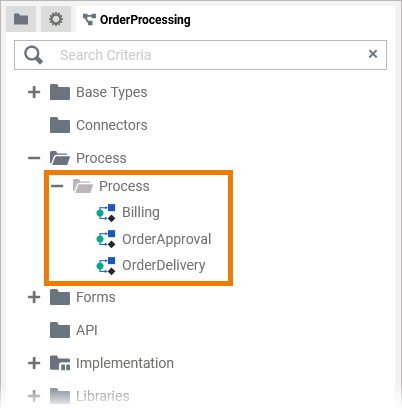
Task: Click the OrderDelivery process model icon
Action: (106, 266)
